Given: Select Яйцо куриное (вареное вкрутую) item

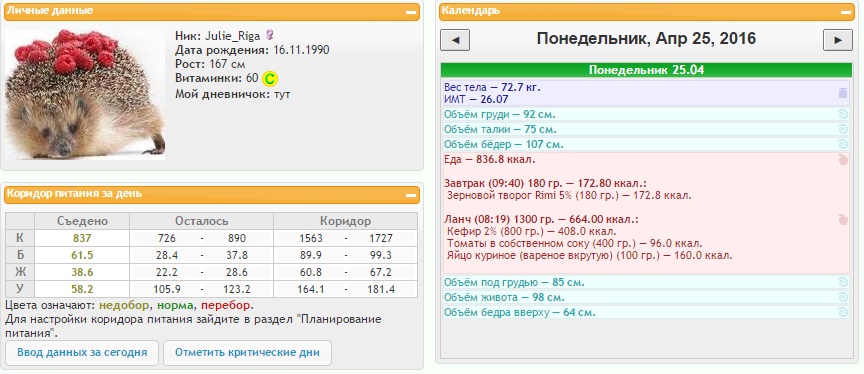Looking at the screenshot, I should click(x=590, y=256).
